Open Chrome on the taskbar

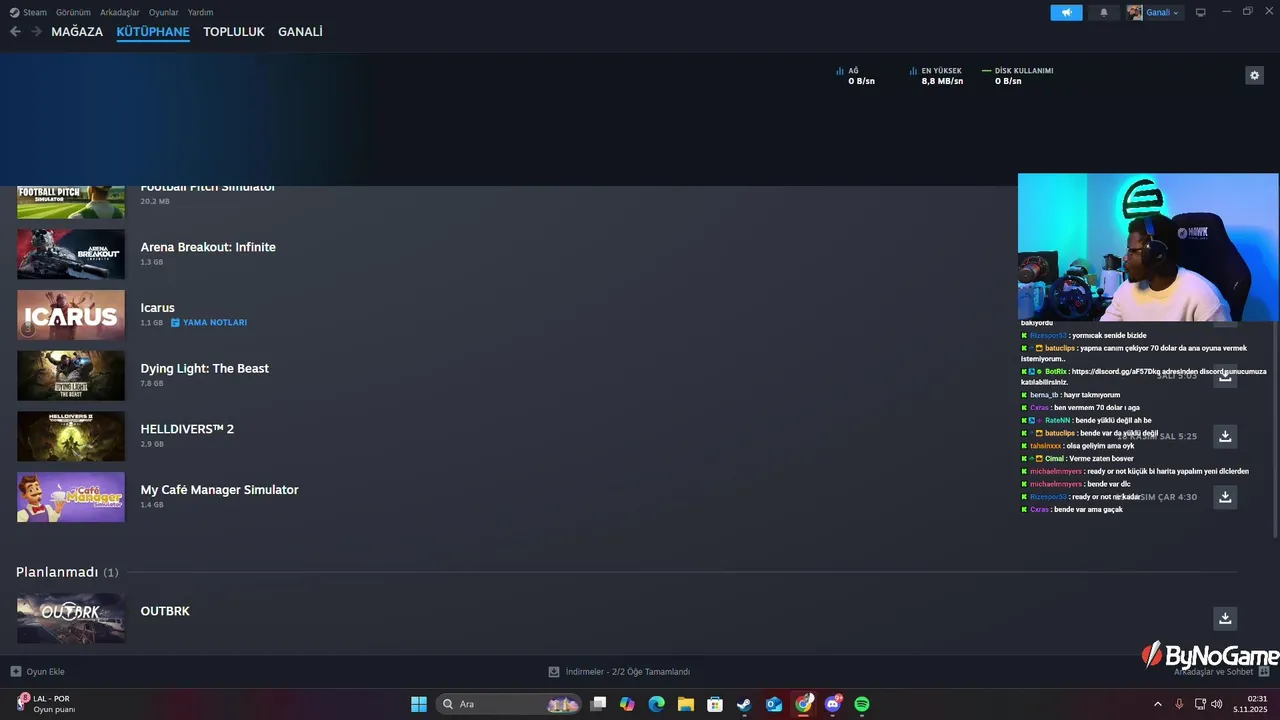[x=804, y=704]
